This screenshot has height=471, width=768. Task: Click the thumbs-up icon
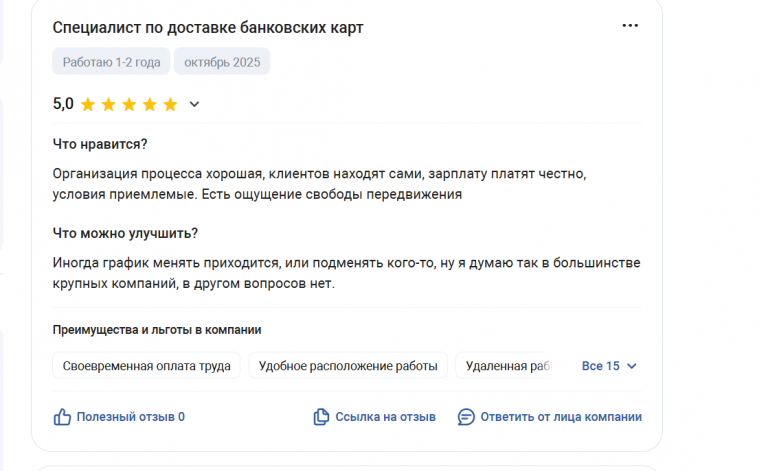pos(62,417)
